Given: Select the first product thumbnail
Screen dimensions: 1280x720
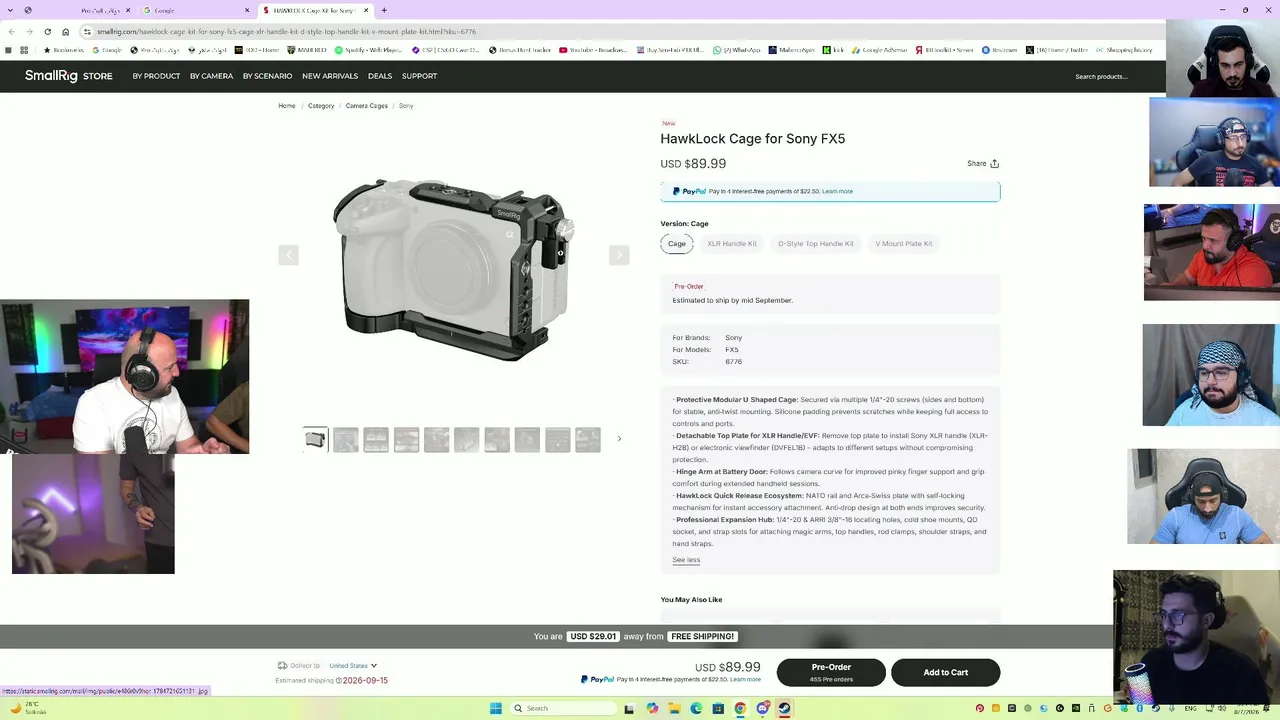Looking at the screenshot, I should tap(315, 439).
